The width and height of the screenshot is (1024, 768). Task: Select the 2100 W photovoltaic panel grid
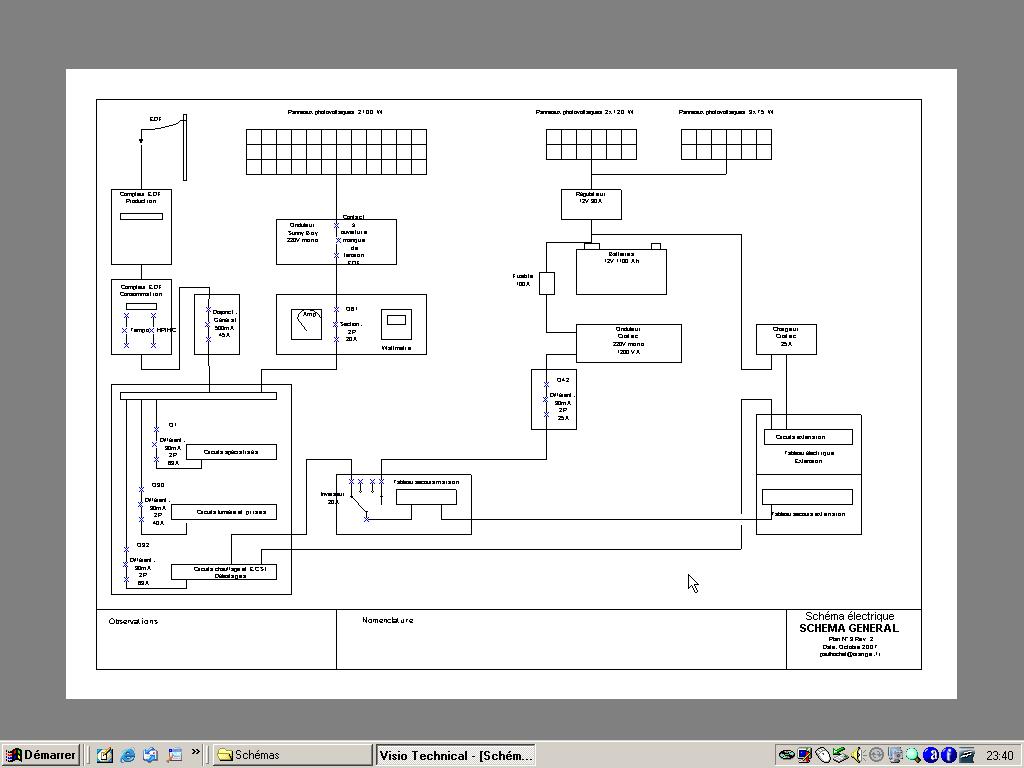click(x=336, y=152)
